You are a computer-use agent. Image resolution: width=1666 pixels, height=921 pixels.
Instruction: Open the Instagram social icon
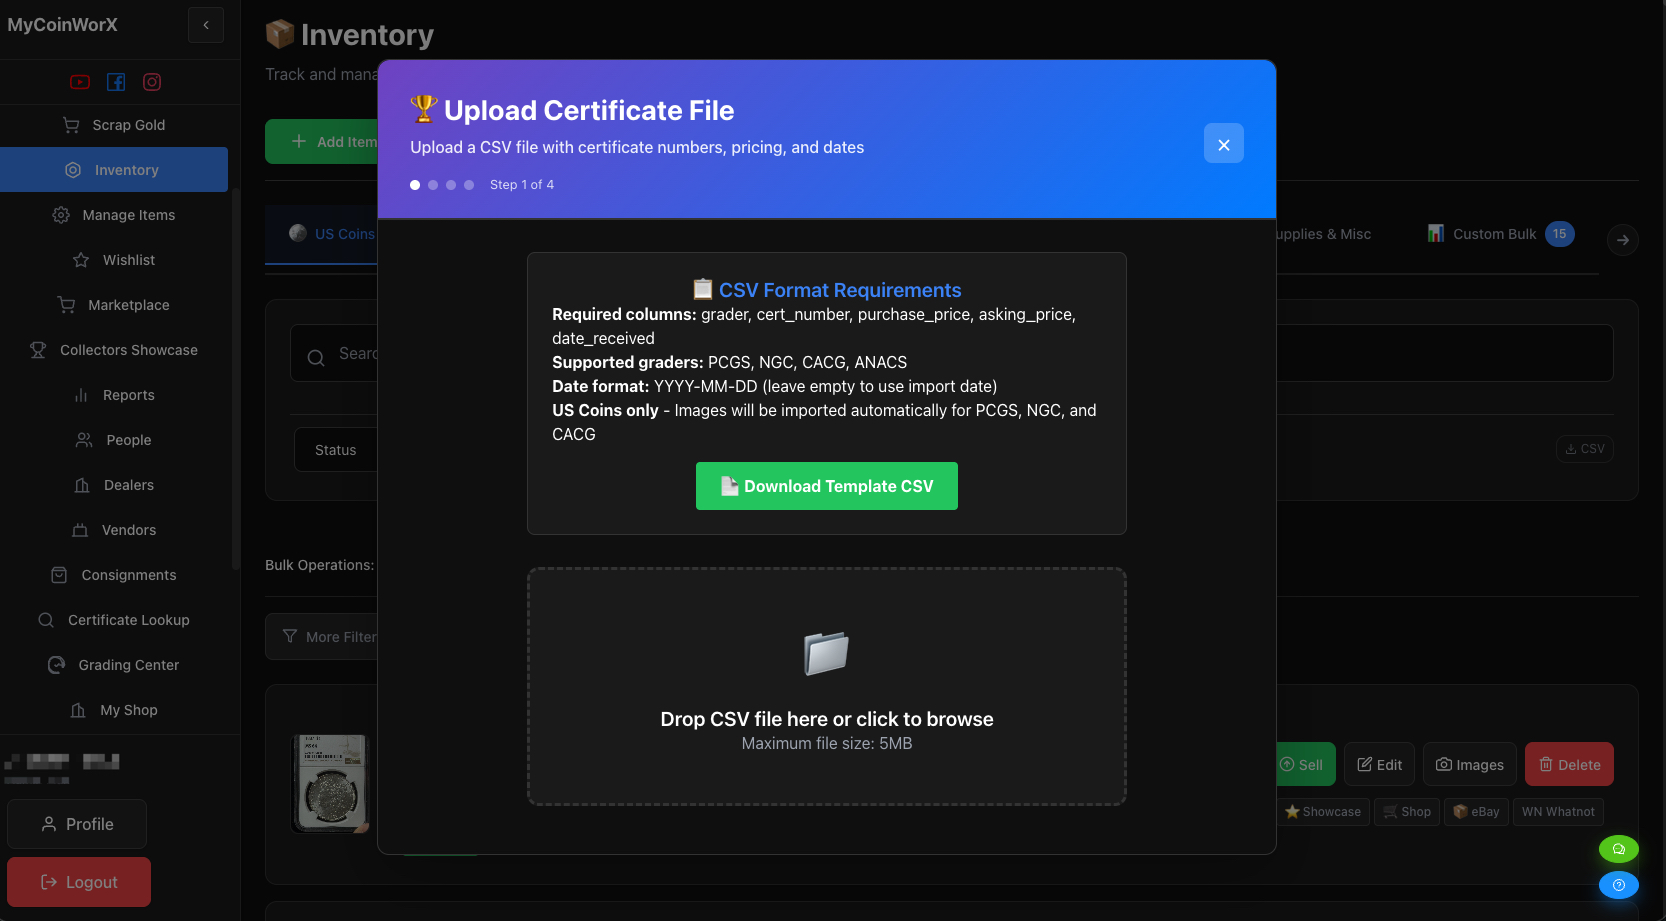(x=152, y=82)
